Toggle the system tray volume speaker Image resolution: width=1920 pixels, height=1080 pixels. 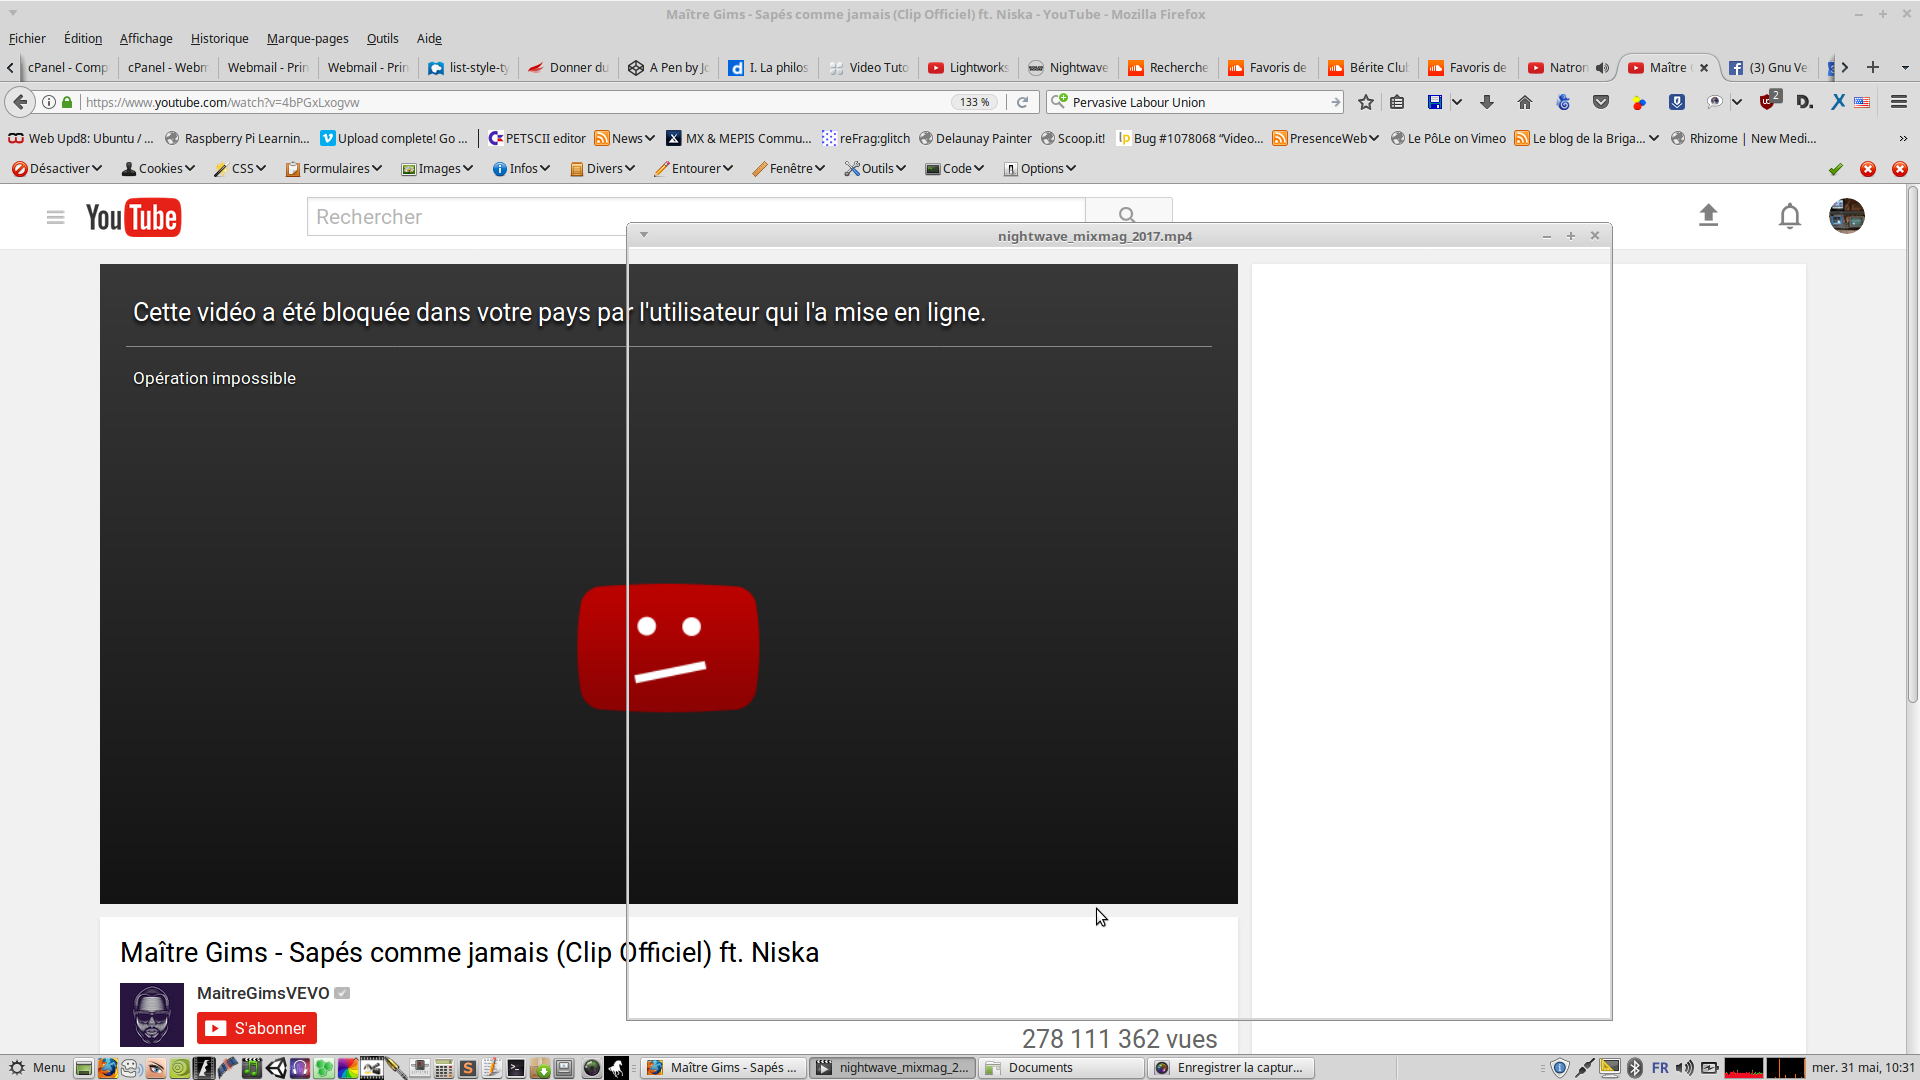tap(1685, 1068)
